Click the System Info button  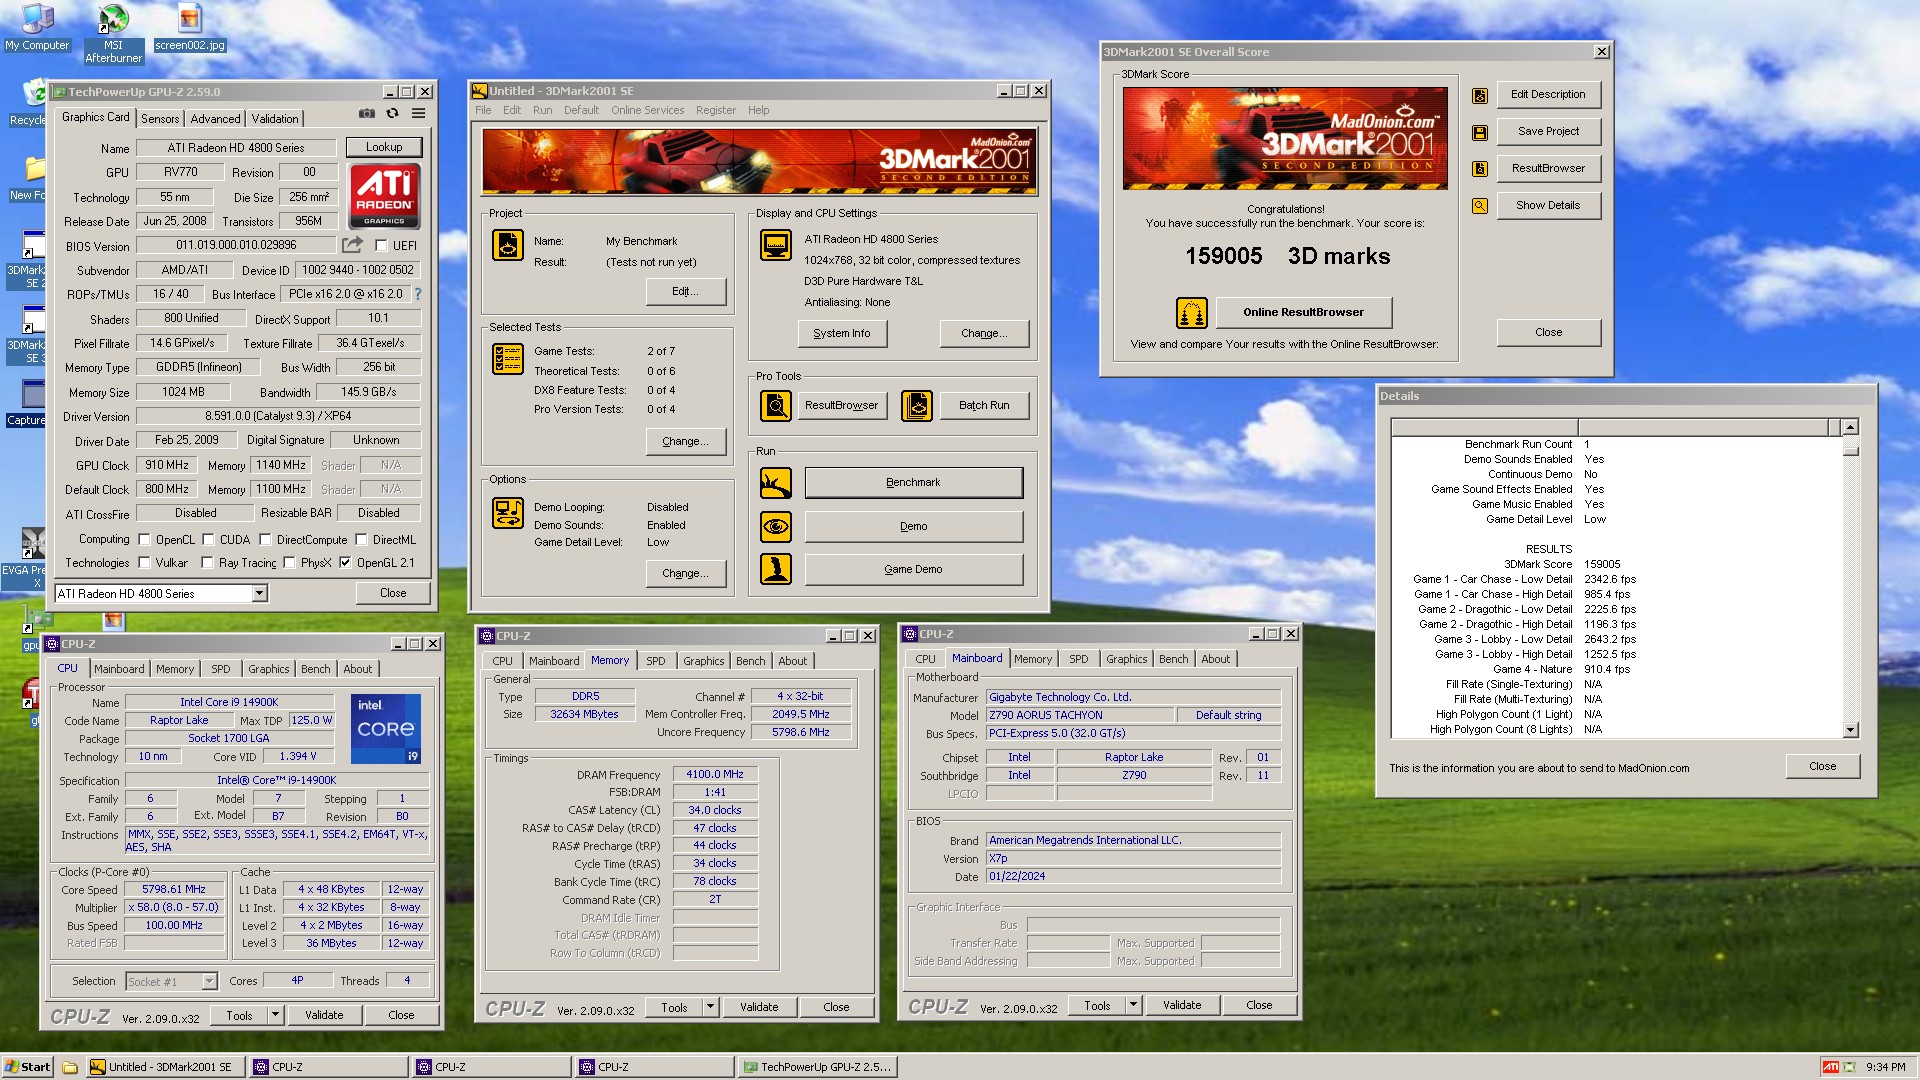point(842,334)
